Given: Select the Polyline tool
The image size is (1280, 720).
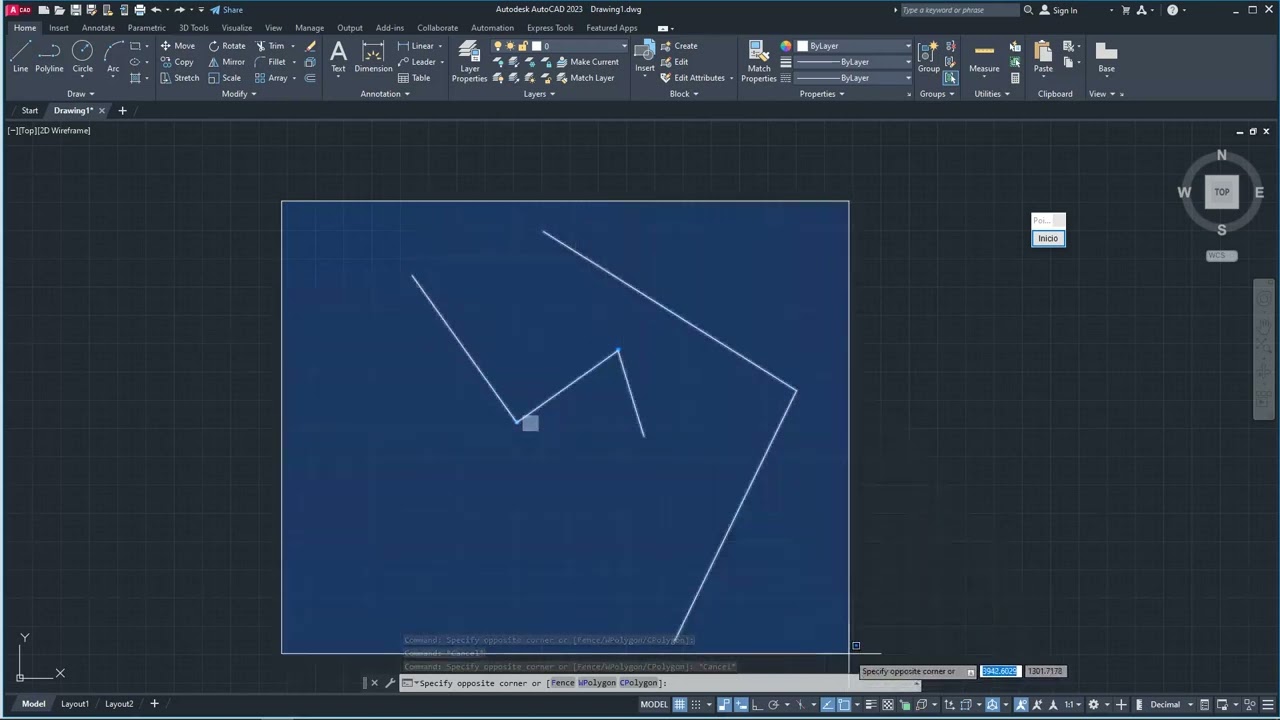Looking at the screenshot, I should pos(49,57).
